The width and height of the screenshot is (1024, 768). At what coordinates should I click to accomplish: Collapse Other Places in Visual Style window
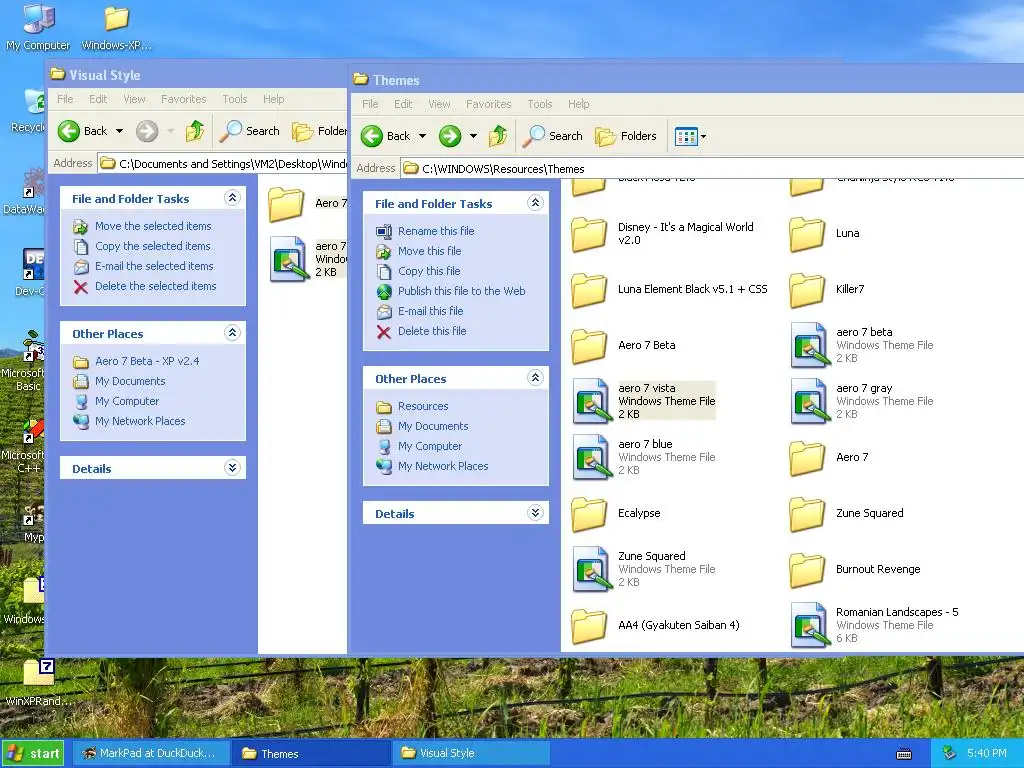click(x=232, y=332)
